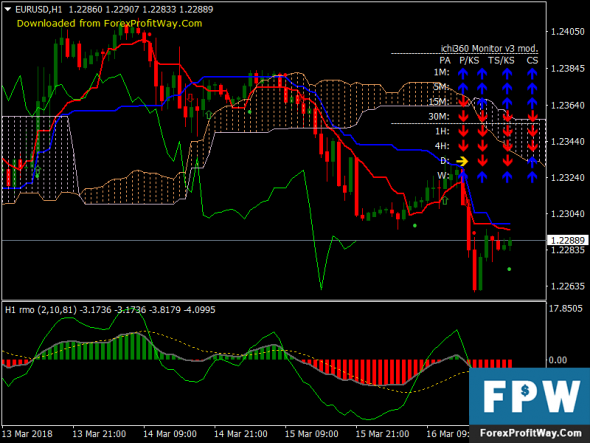
Task: Click the PA column header
Action: (445, 61)
